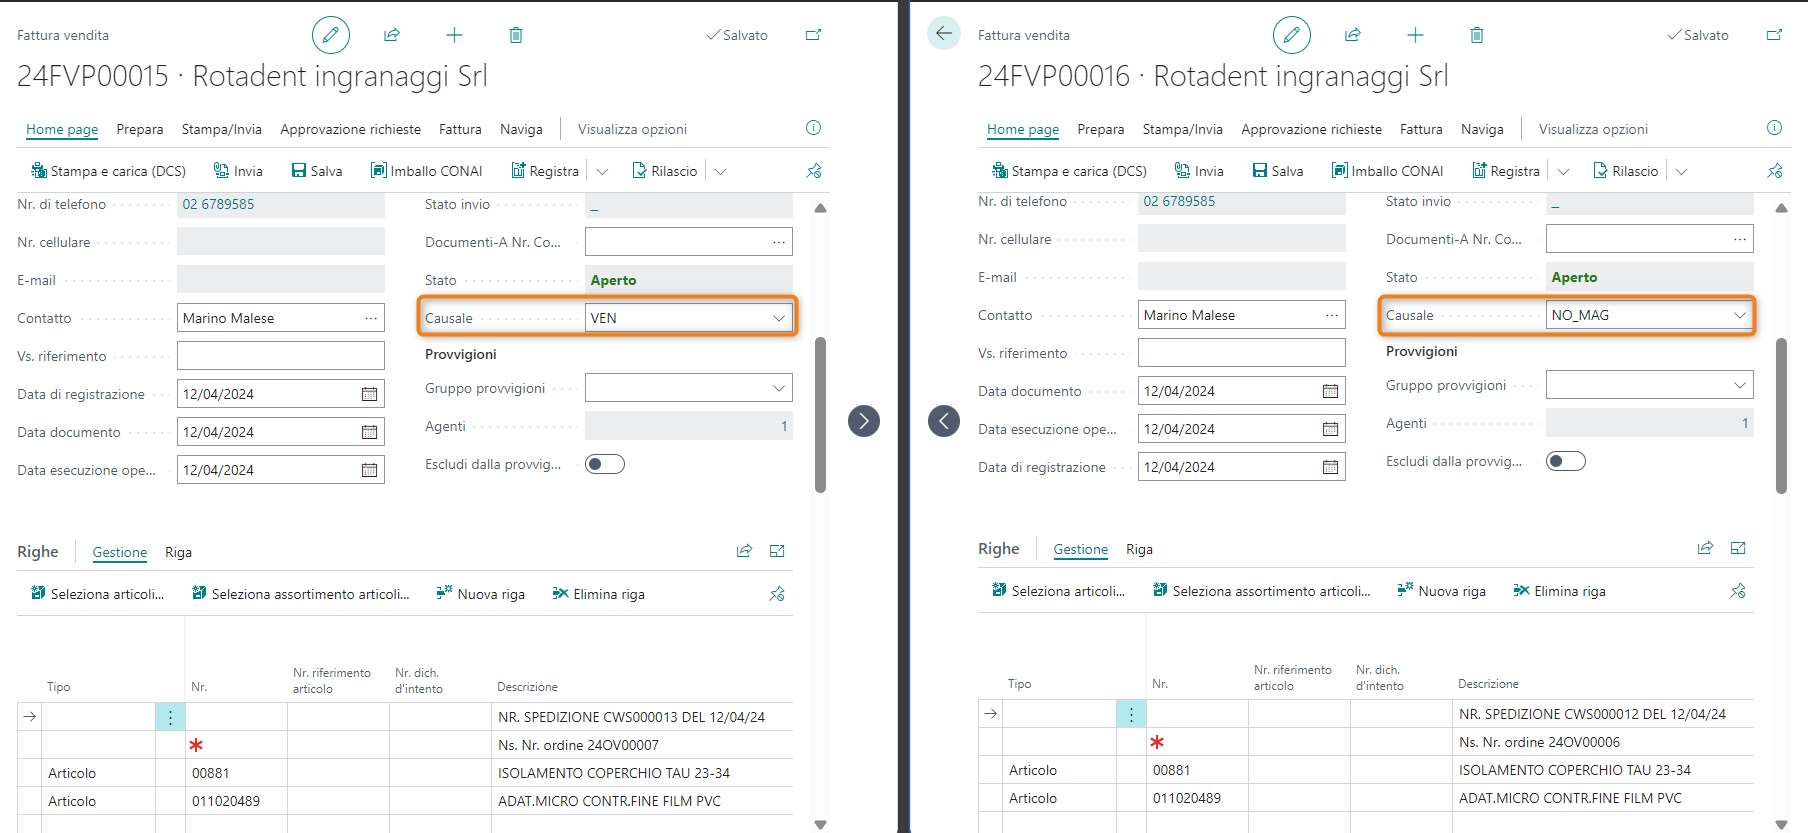Click the pencil edit icon for invoice 24FVP00015
Image resolution: width=1808 pixels, height=833 pixels.
(331, 35)
